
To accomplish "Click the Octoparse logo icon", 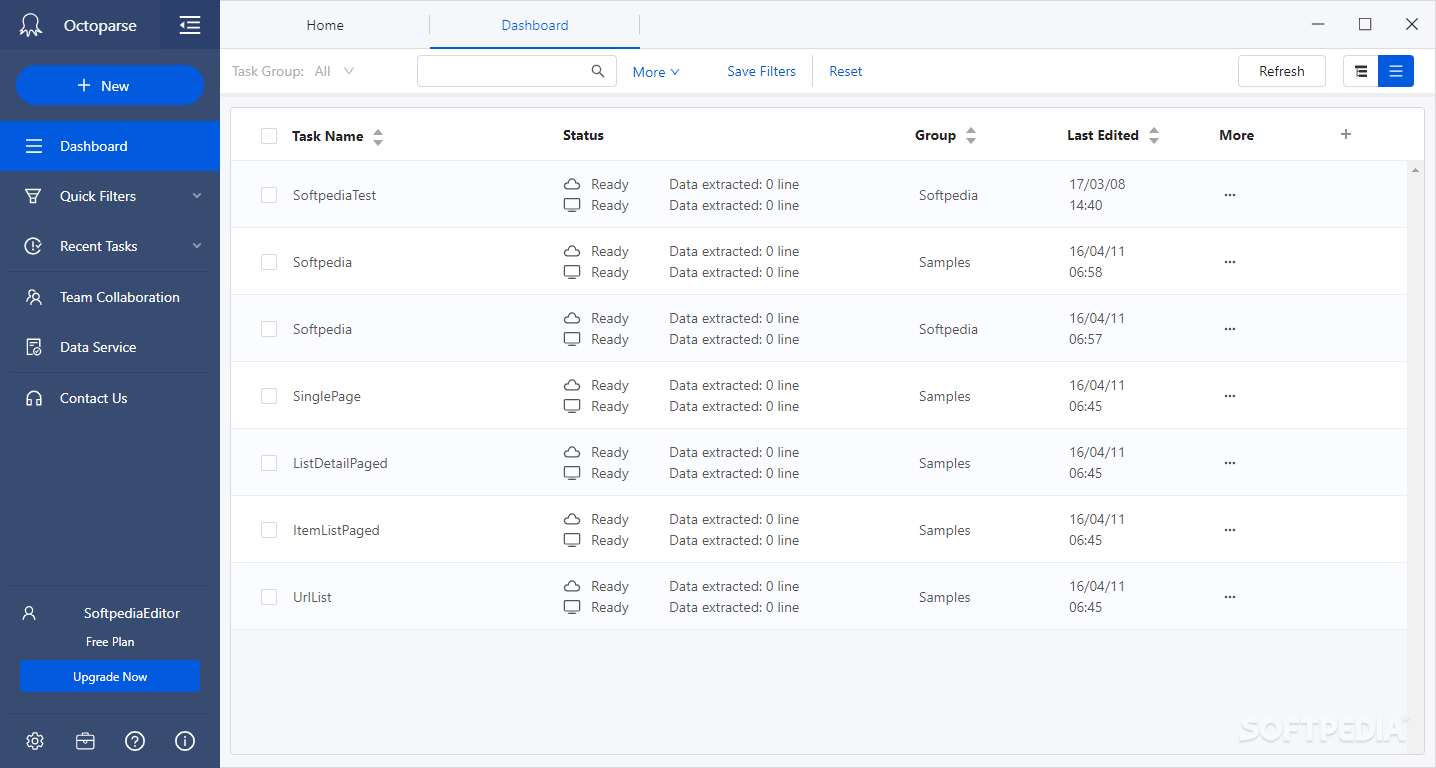I will pyautogui.click(x=30, y=23).
